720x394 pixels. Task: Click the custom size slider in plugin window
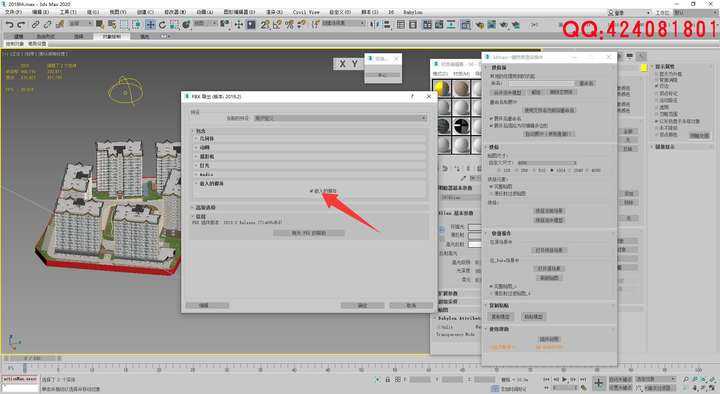point(546,163)
